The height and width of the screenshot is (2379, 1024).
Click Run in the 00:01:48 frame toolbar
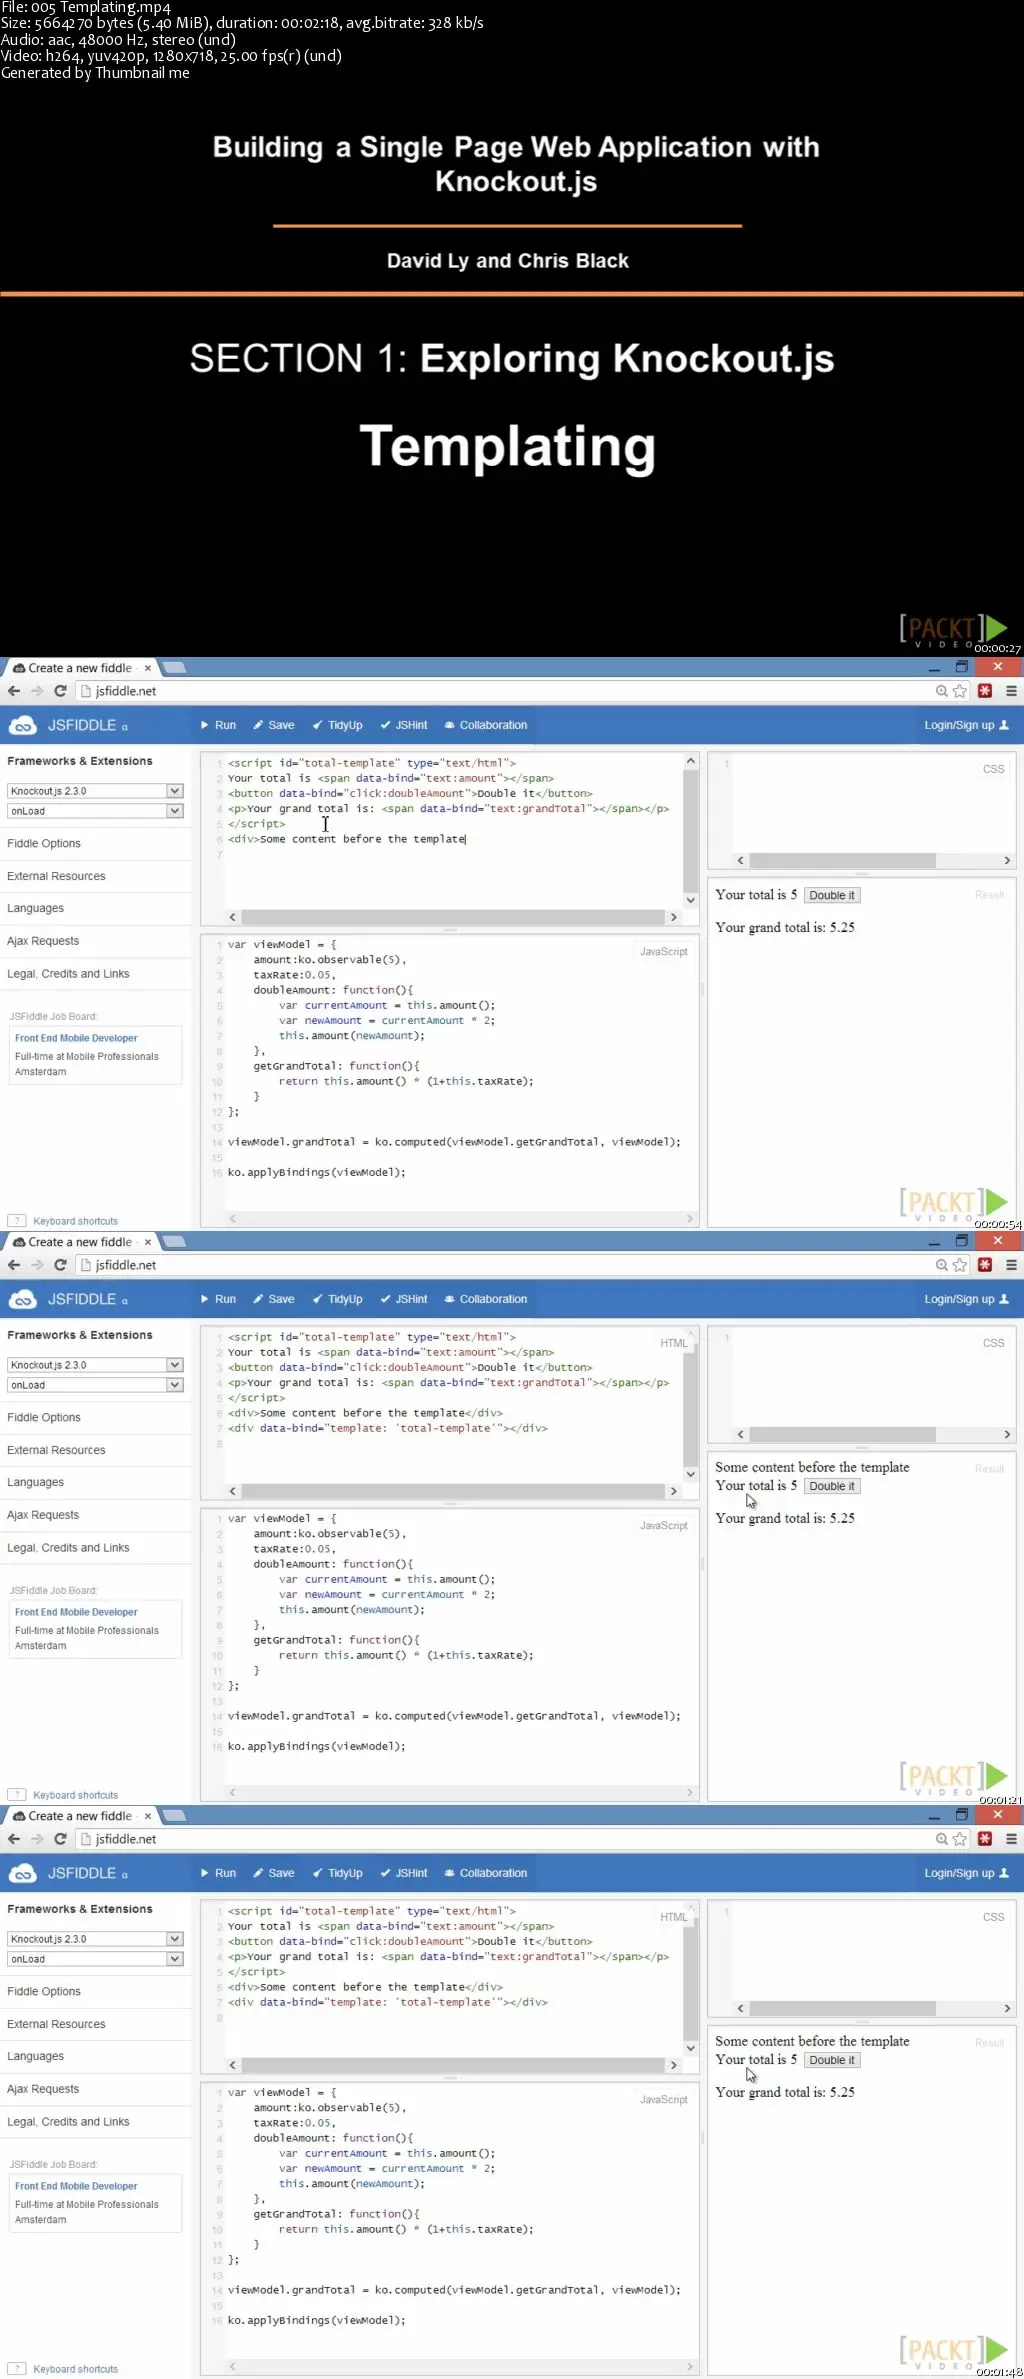[218, 1873]
